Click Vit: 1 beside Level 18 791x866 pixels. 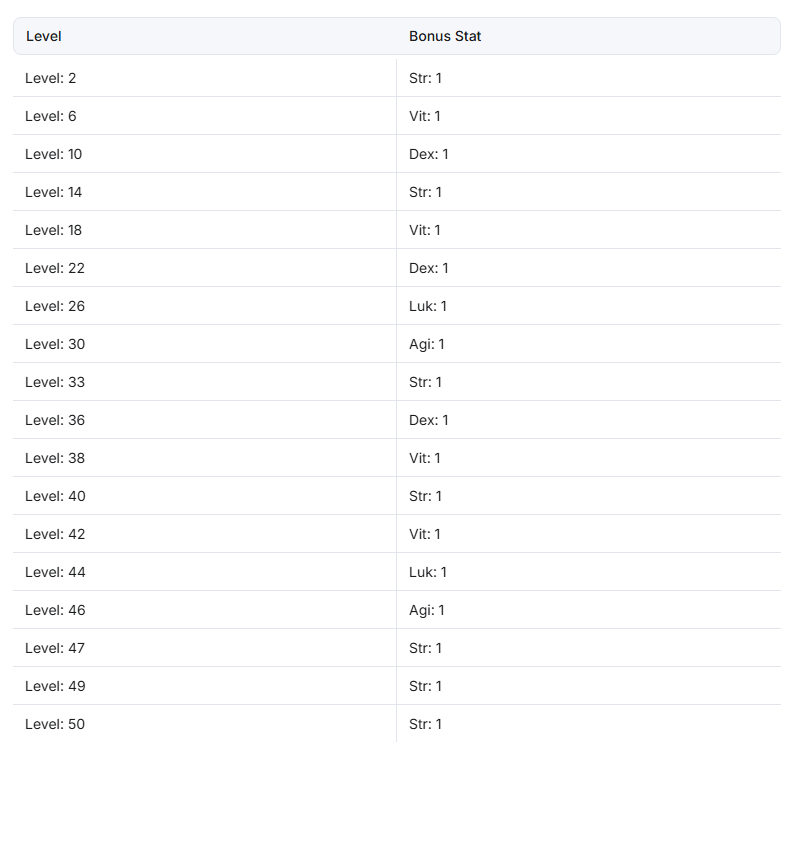coord(425,230)
